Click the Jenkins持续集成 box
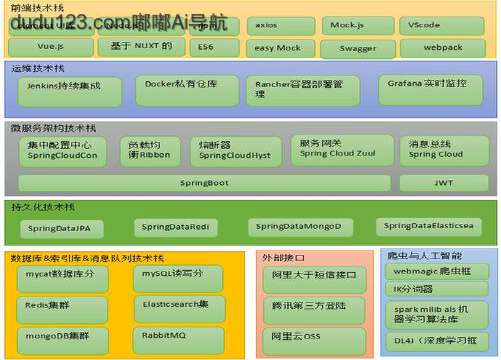501x360 pixels. click(70, 91)
